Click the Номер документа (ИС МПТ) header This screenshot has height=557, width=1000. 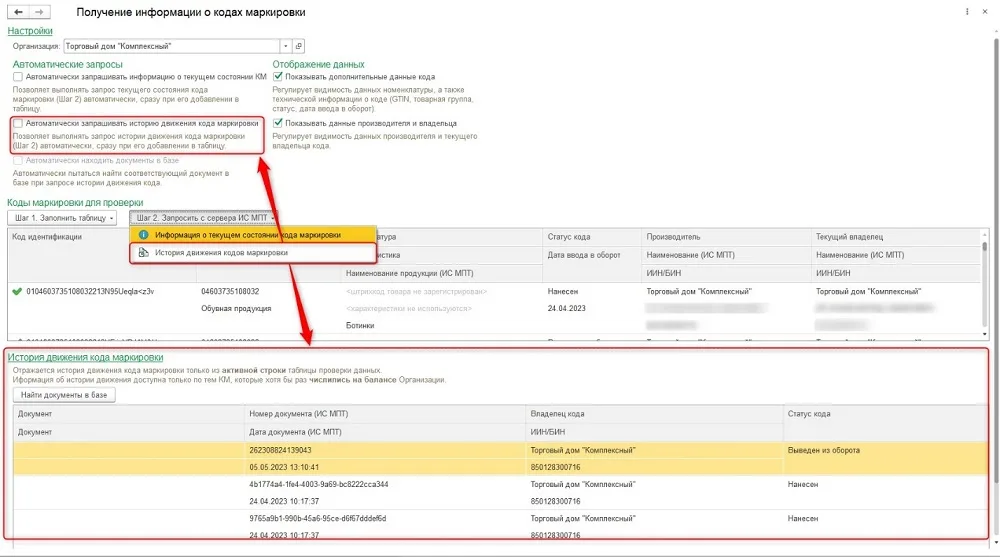(x=298, y=413)
